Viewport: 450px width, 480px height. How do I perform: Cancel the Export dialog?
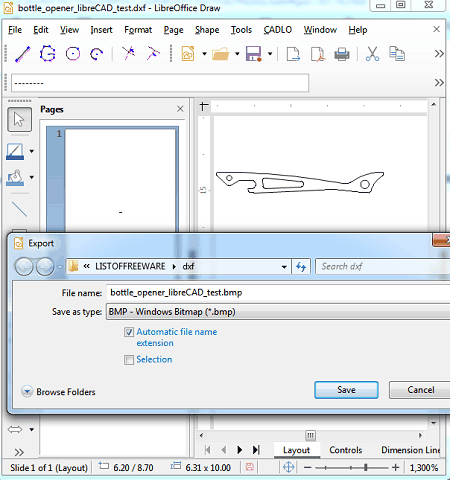(x=420, y=390)
